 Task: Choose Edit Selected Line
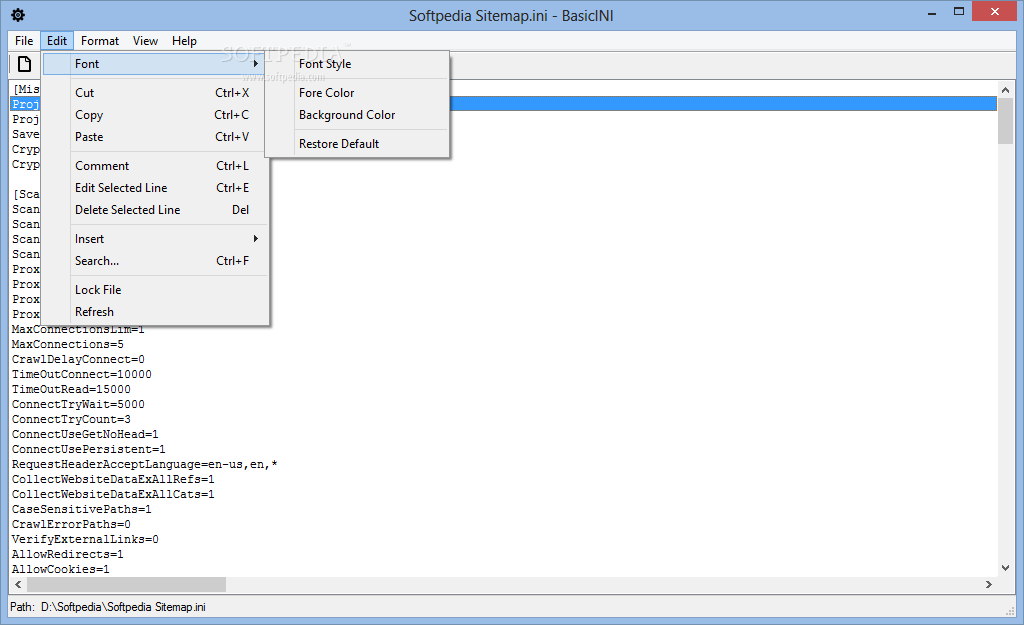(x=155, y=188)
